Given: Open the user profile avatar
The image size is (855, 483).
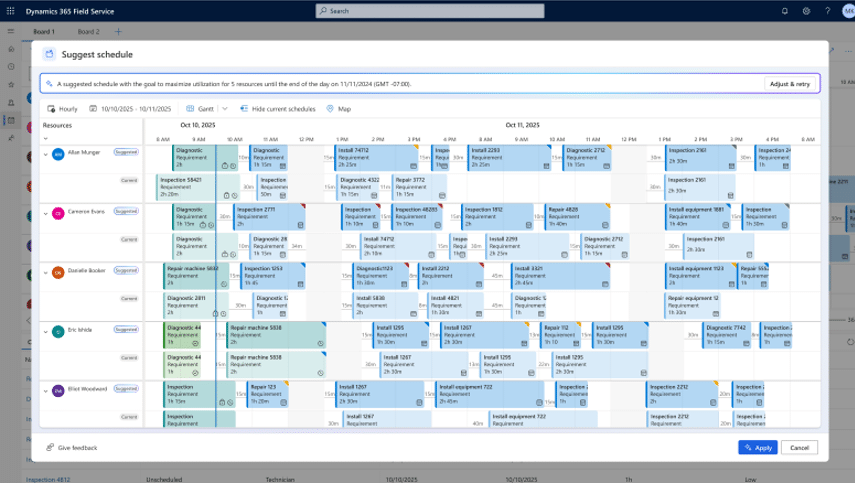Looking at the screenshot, I should [x=848, y=11].
